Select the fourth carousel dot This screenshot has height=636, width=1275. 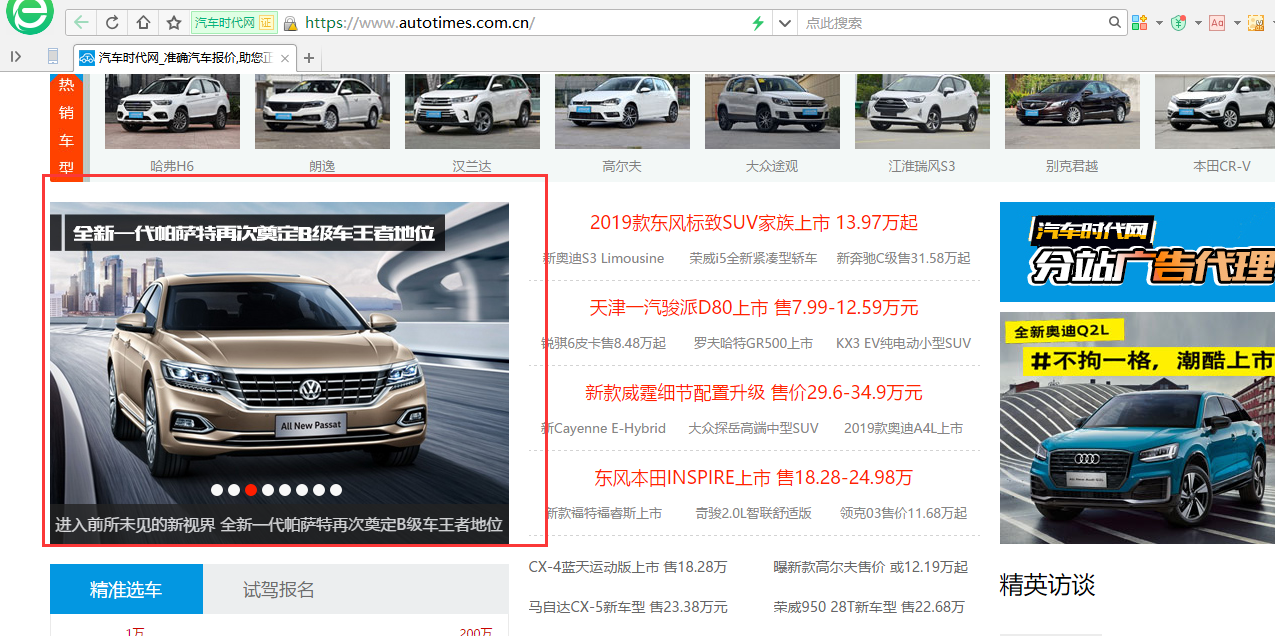pos(268,490)
